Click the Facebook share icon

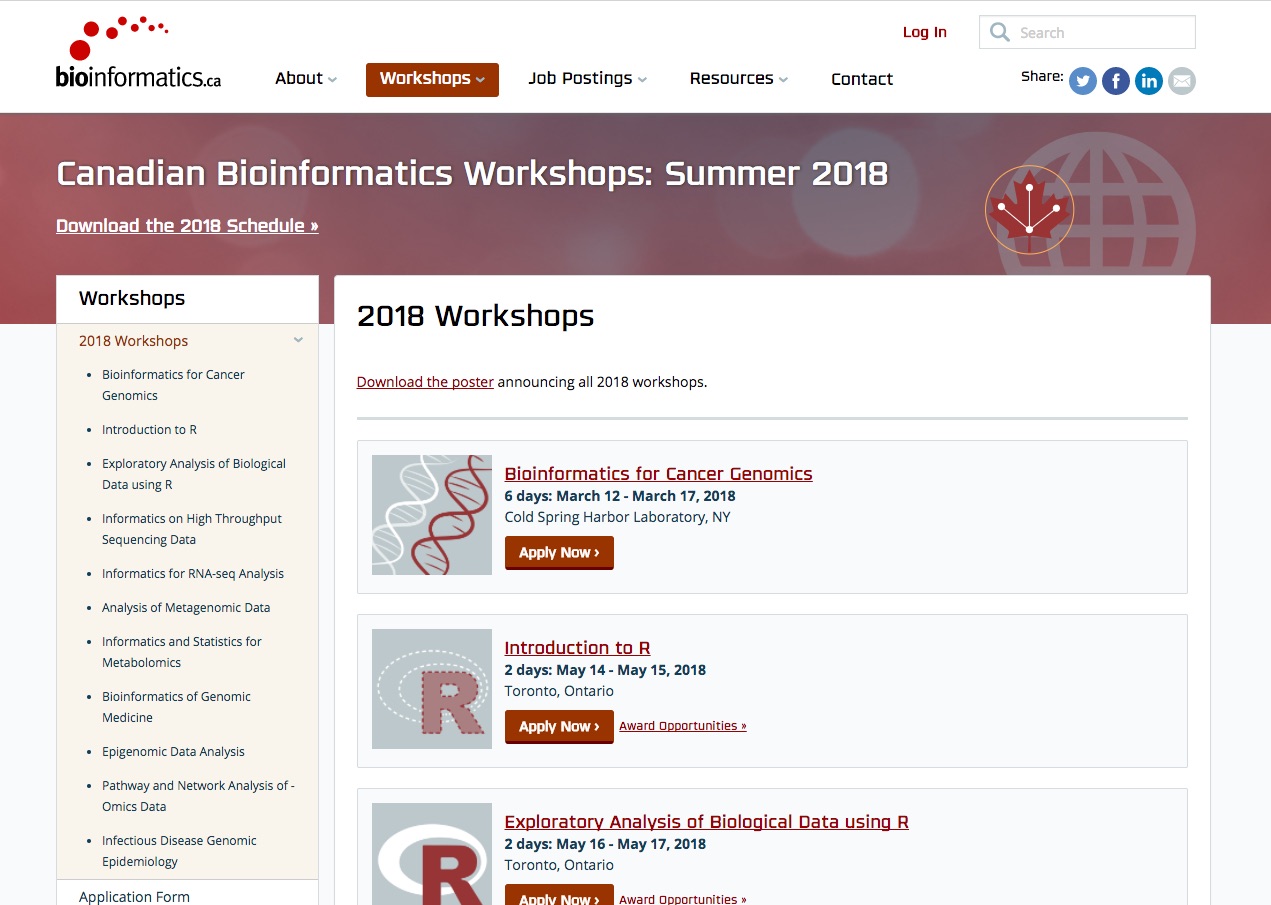(1116, 81)
